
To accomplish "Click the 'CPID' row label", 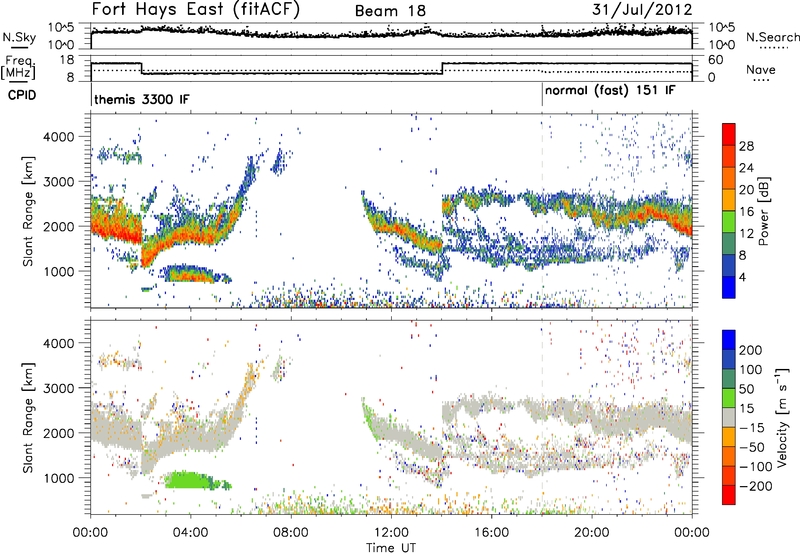I will pyautogui.click(x=22, y=95).
